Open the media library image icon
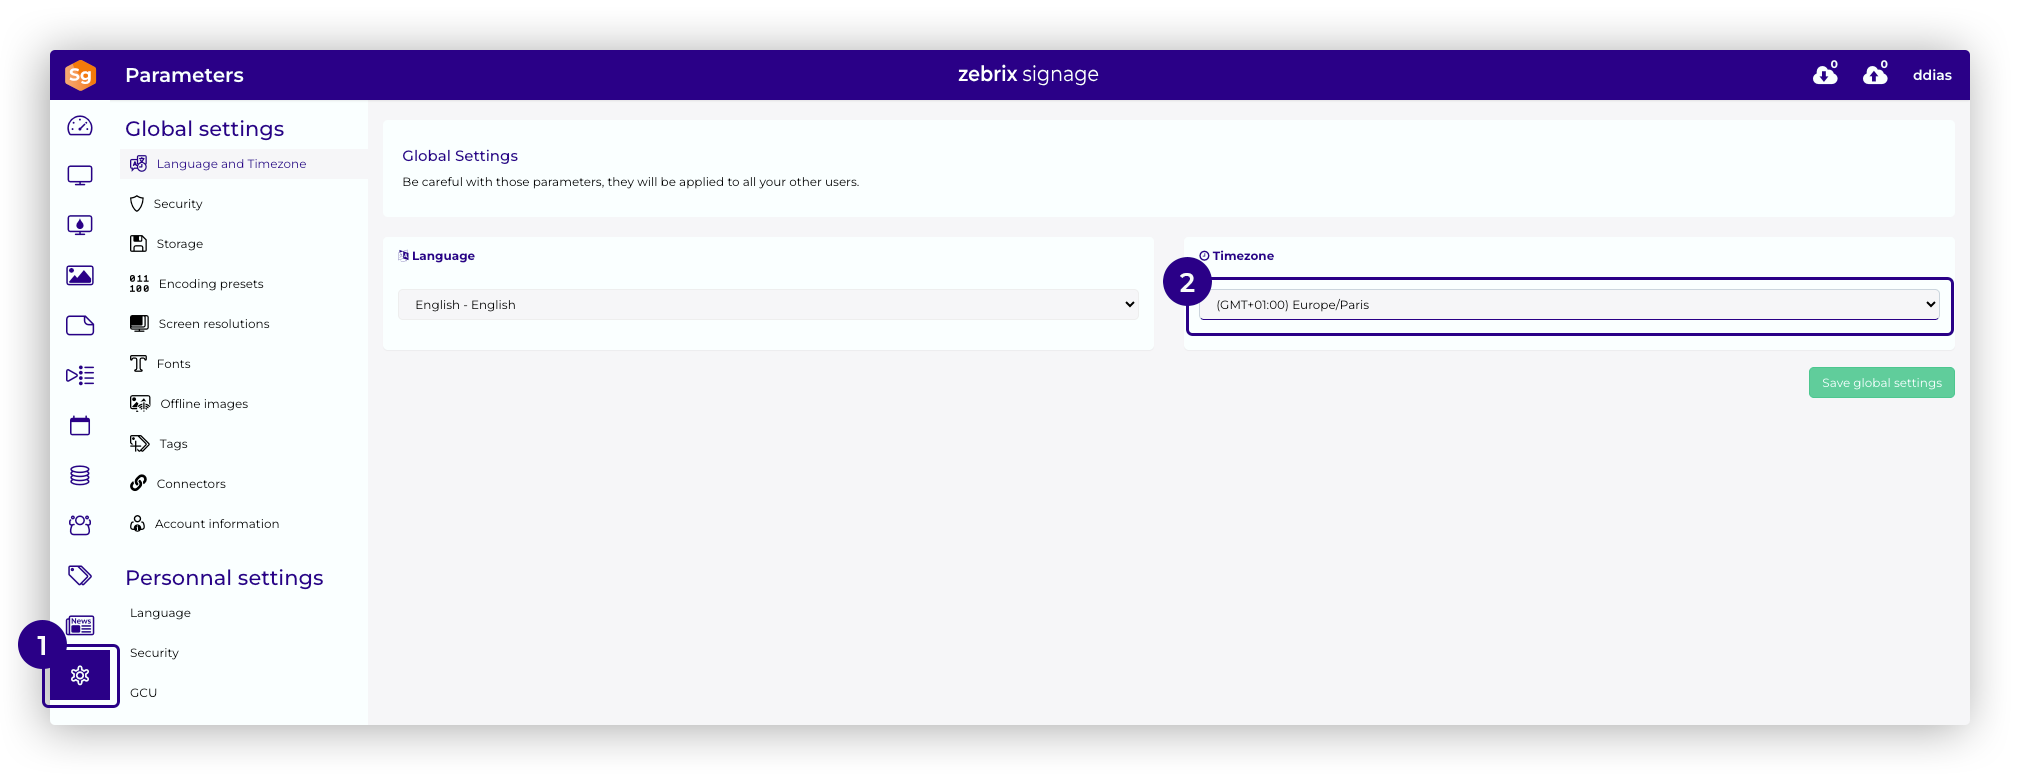2020x775 pixels. click(80, 276)
